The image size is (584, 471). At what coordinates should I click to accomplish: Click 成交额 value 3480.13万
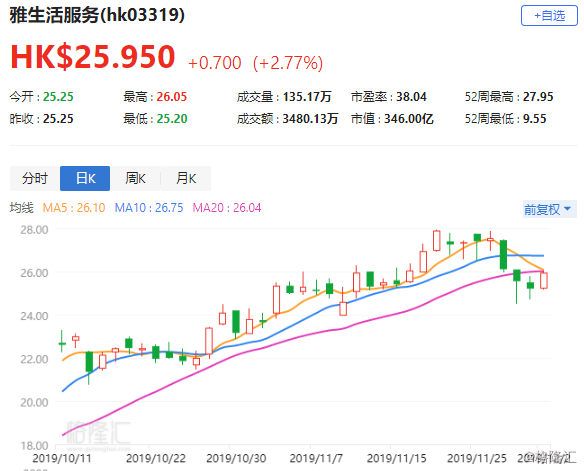(310, 119)
